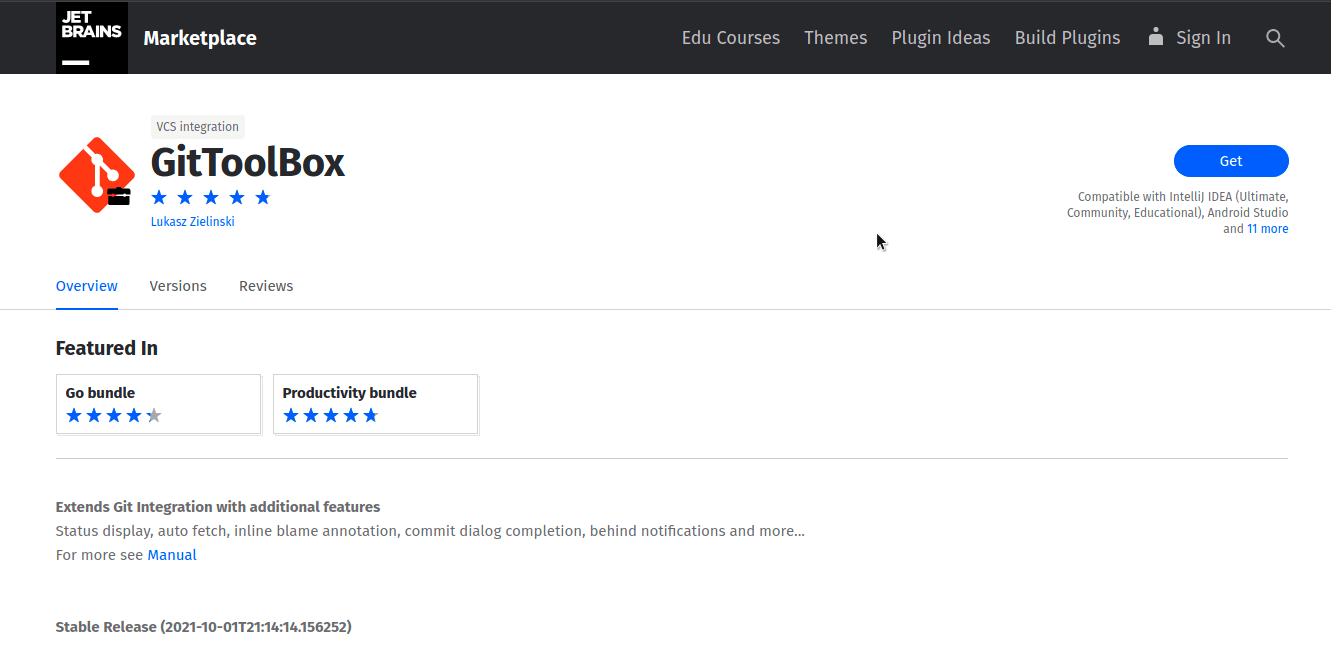
Task: Select the fifth star in GitToolBox rating
Action: (x=262, y=197)
